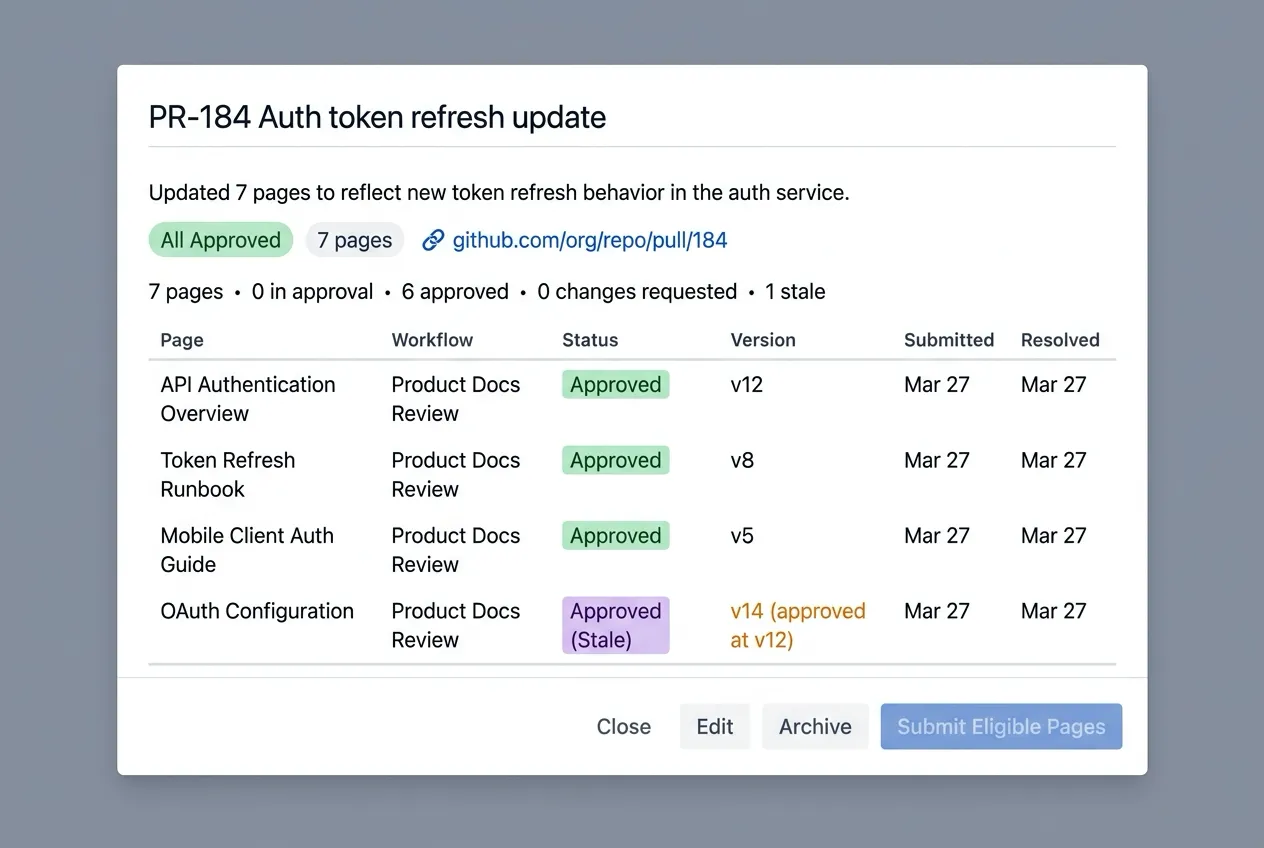Click the Approved chip for API Authentication Overview
Viewport: 1264px width, 848px height.
(615, 384)
